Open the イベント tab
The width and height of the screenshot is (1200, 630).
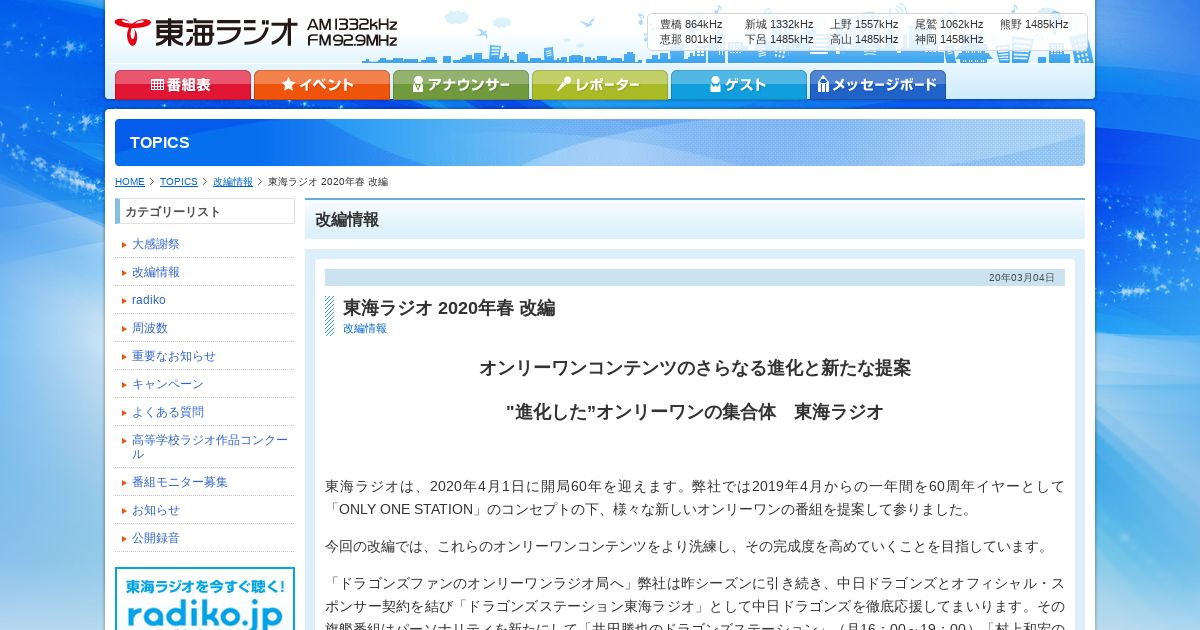click(x=321, y=85)
